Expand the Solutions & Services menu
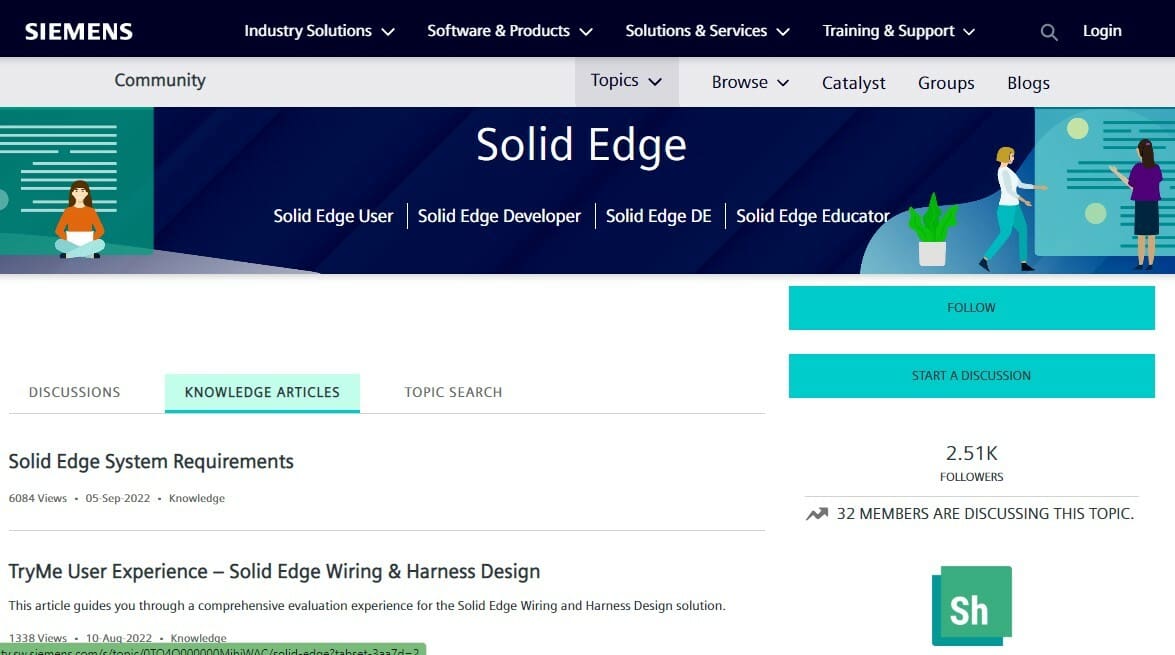 (707, 31)
